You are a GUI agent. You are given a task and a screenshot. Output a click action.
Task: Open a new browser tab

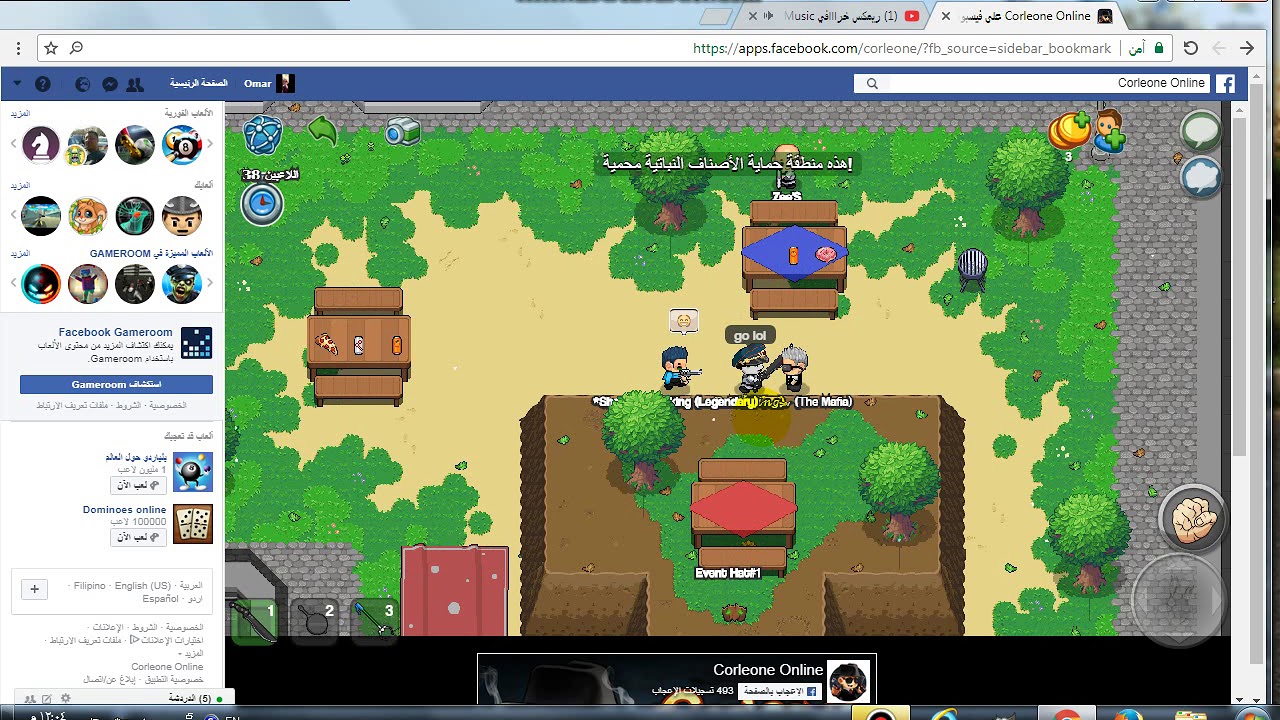point(716,17)
